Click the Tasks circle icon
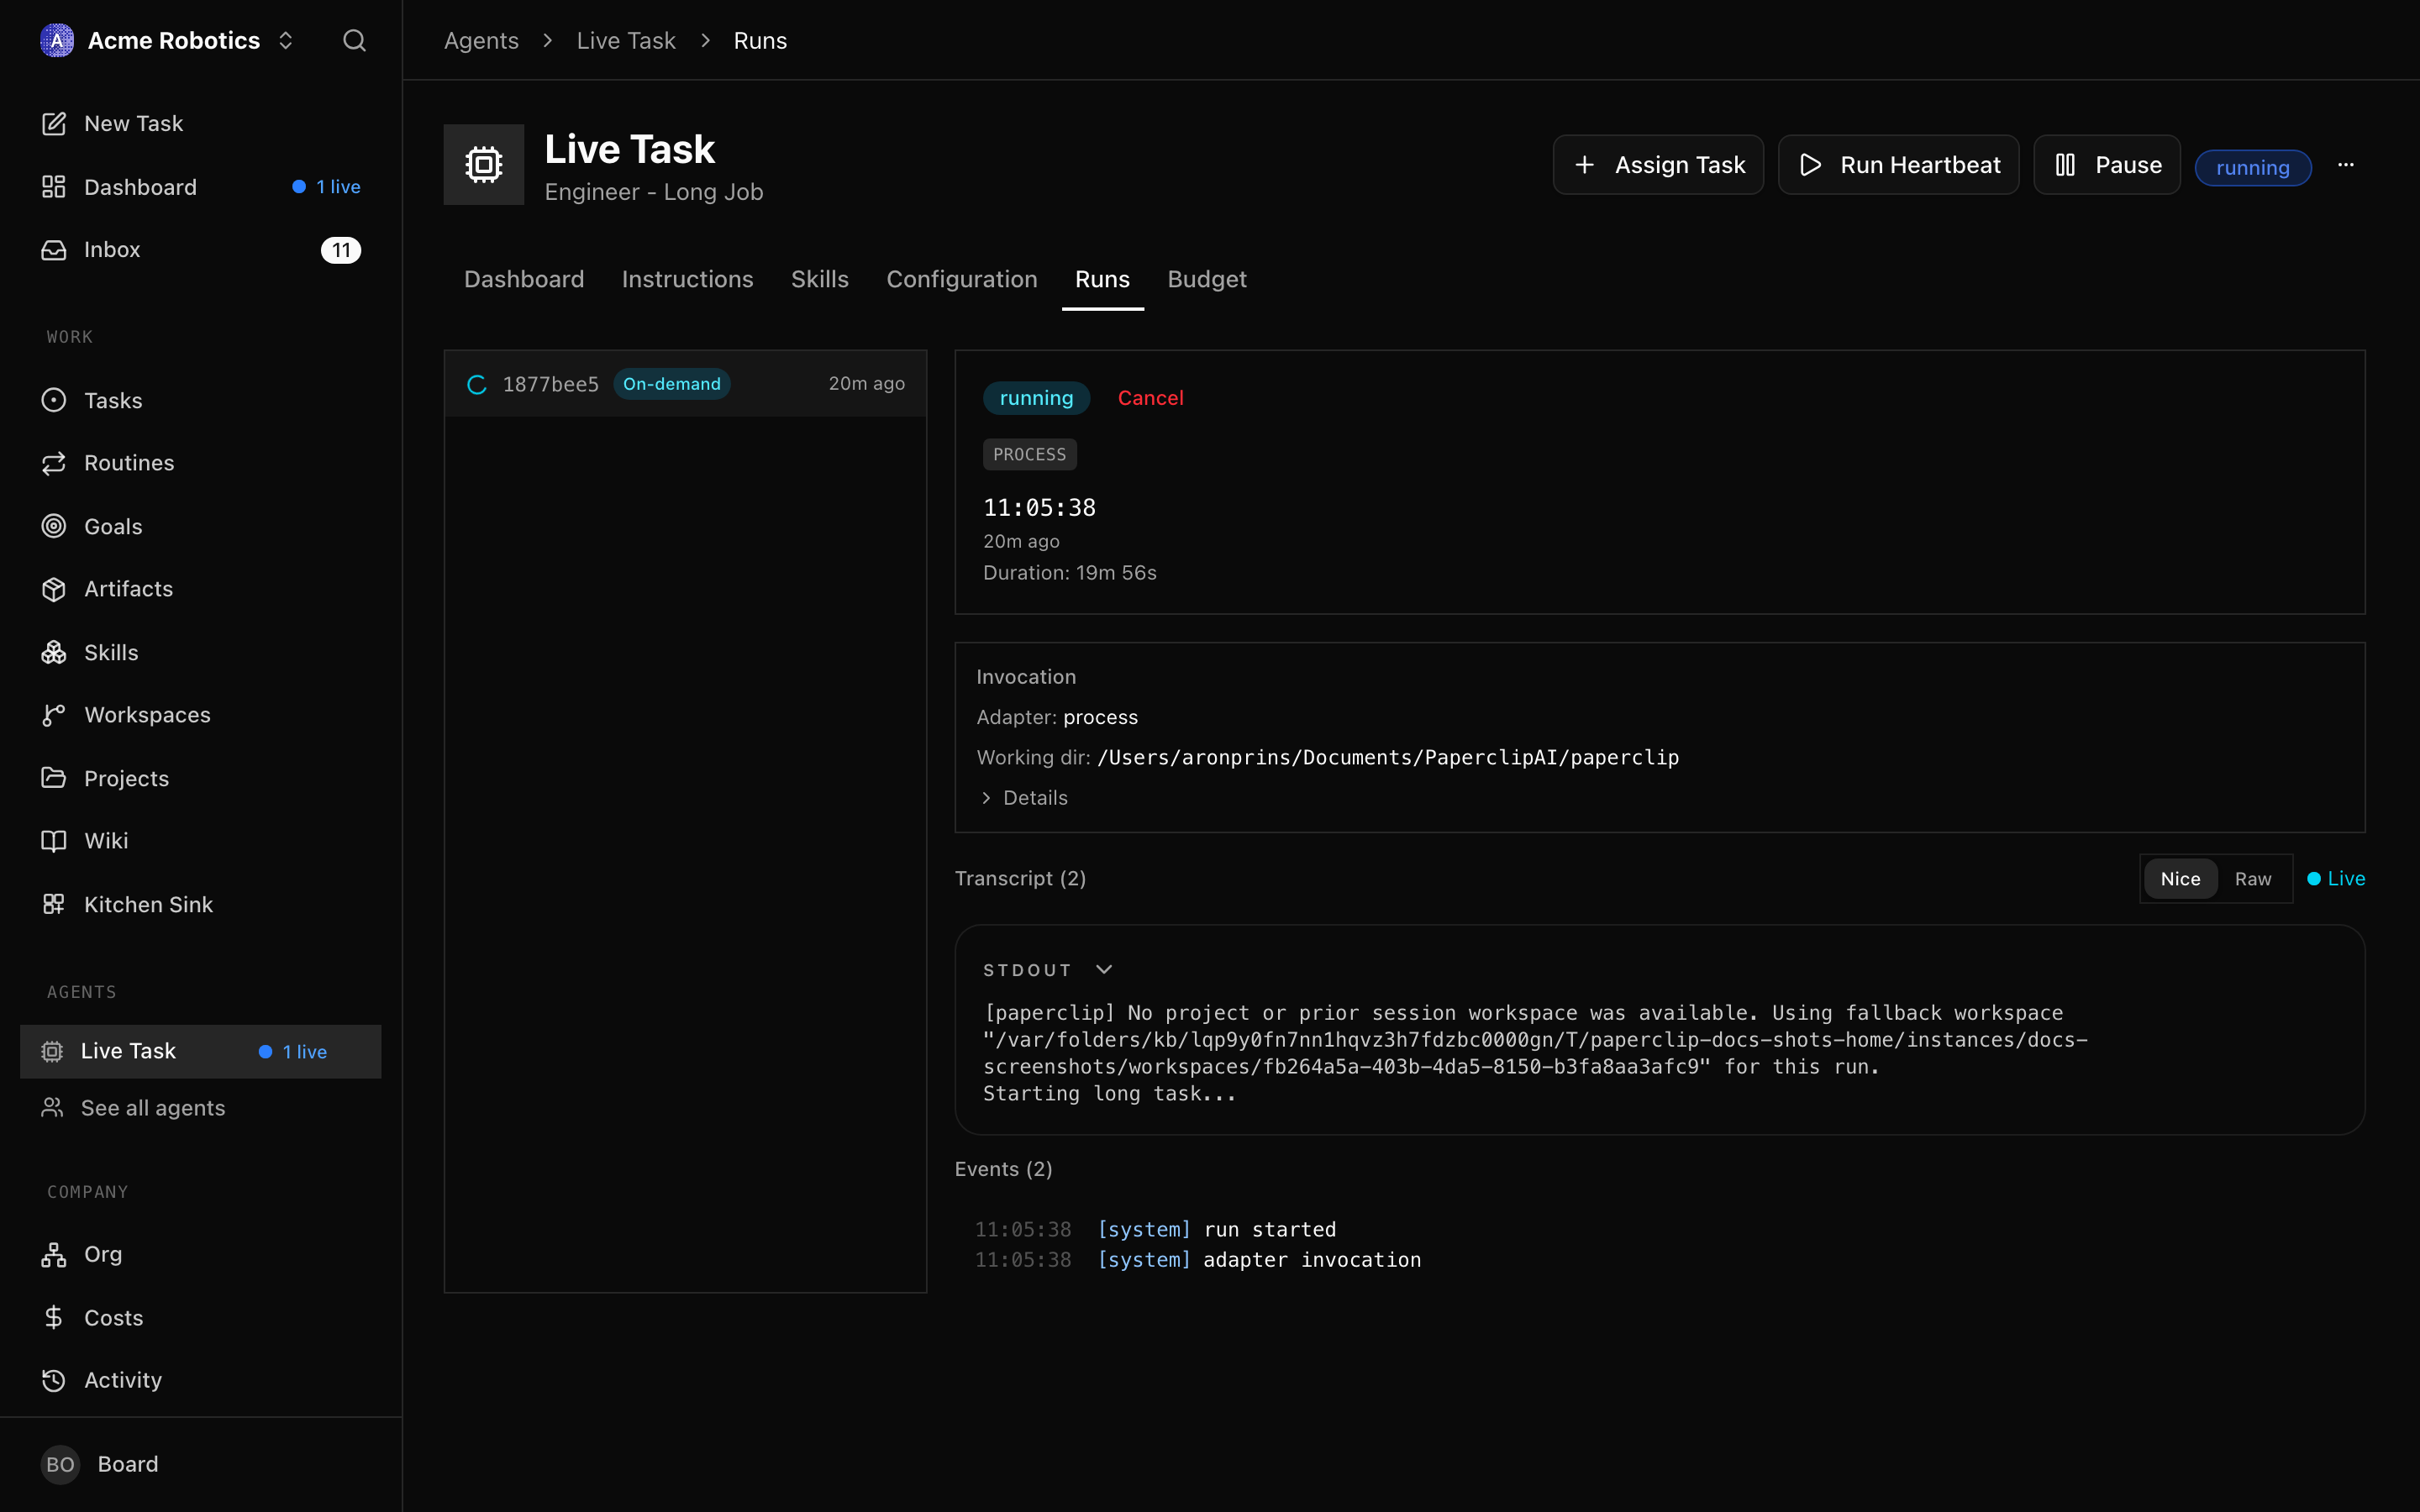 (x=54, y=400)
